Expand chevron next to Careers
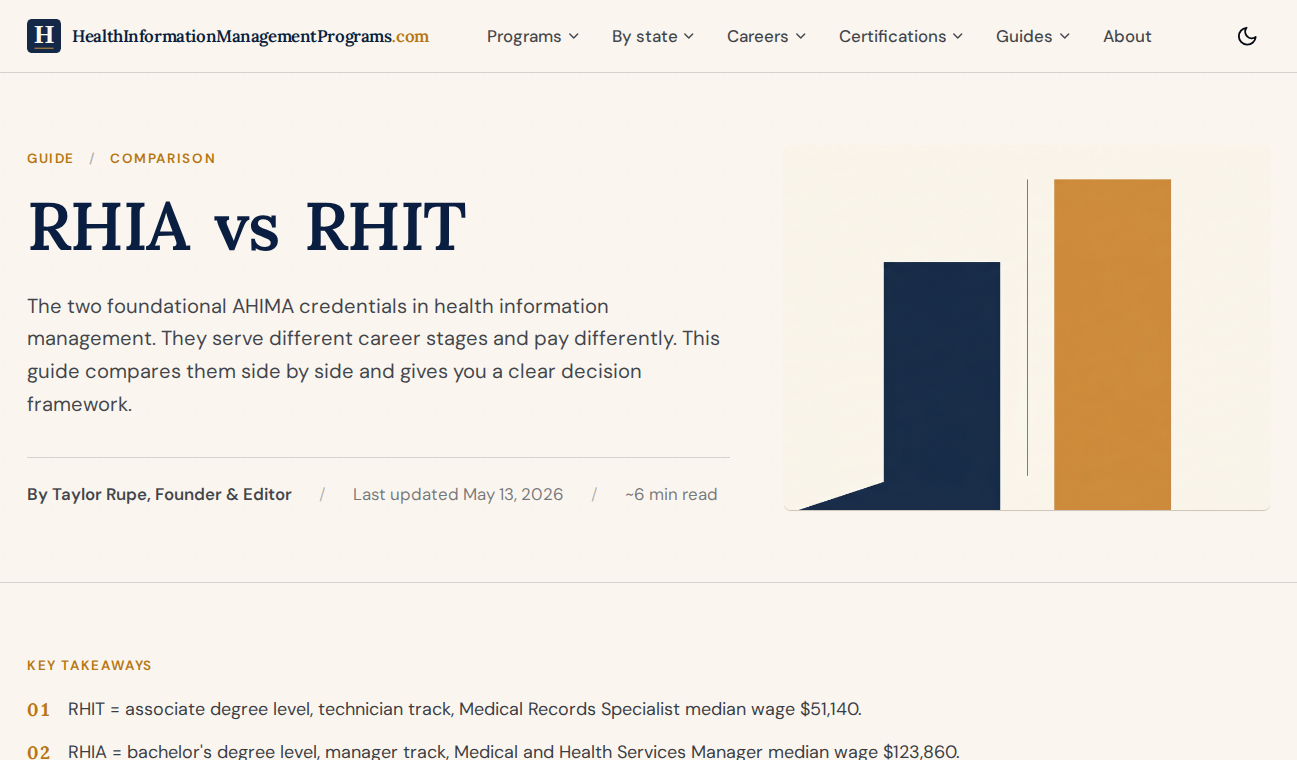1297x760 pixels. coord(800,36)
